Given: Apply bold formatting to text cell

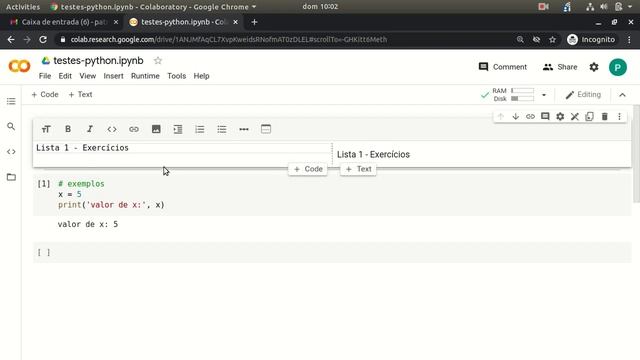Looking at the screenshot, I should click(x=68, y=129).
